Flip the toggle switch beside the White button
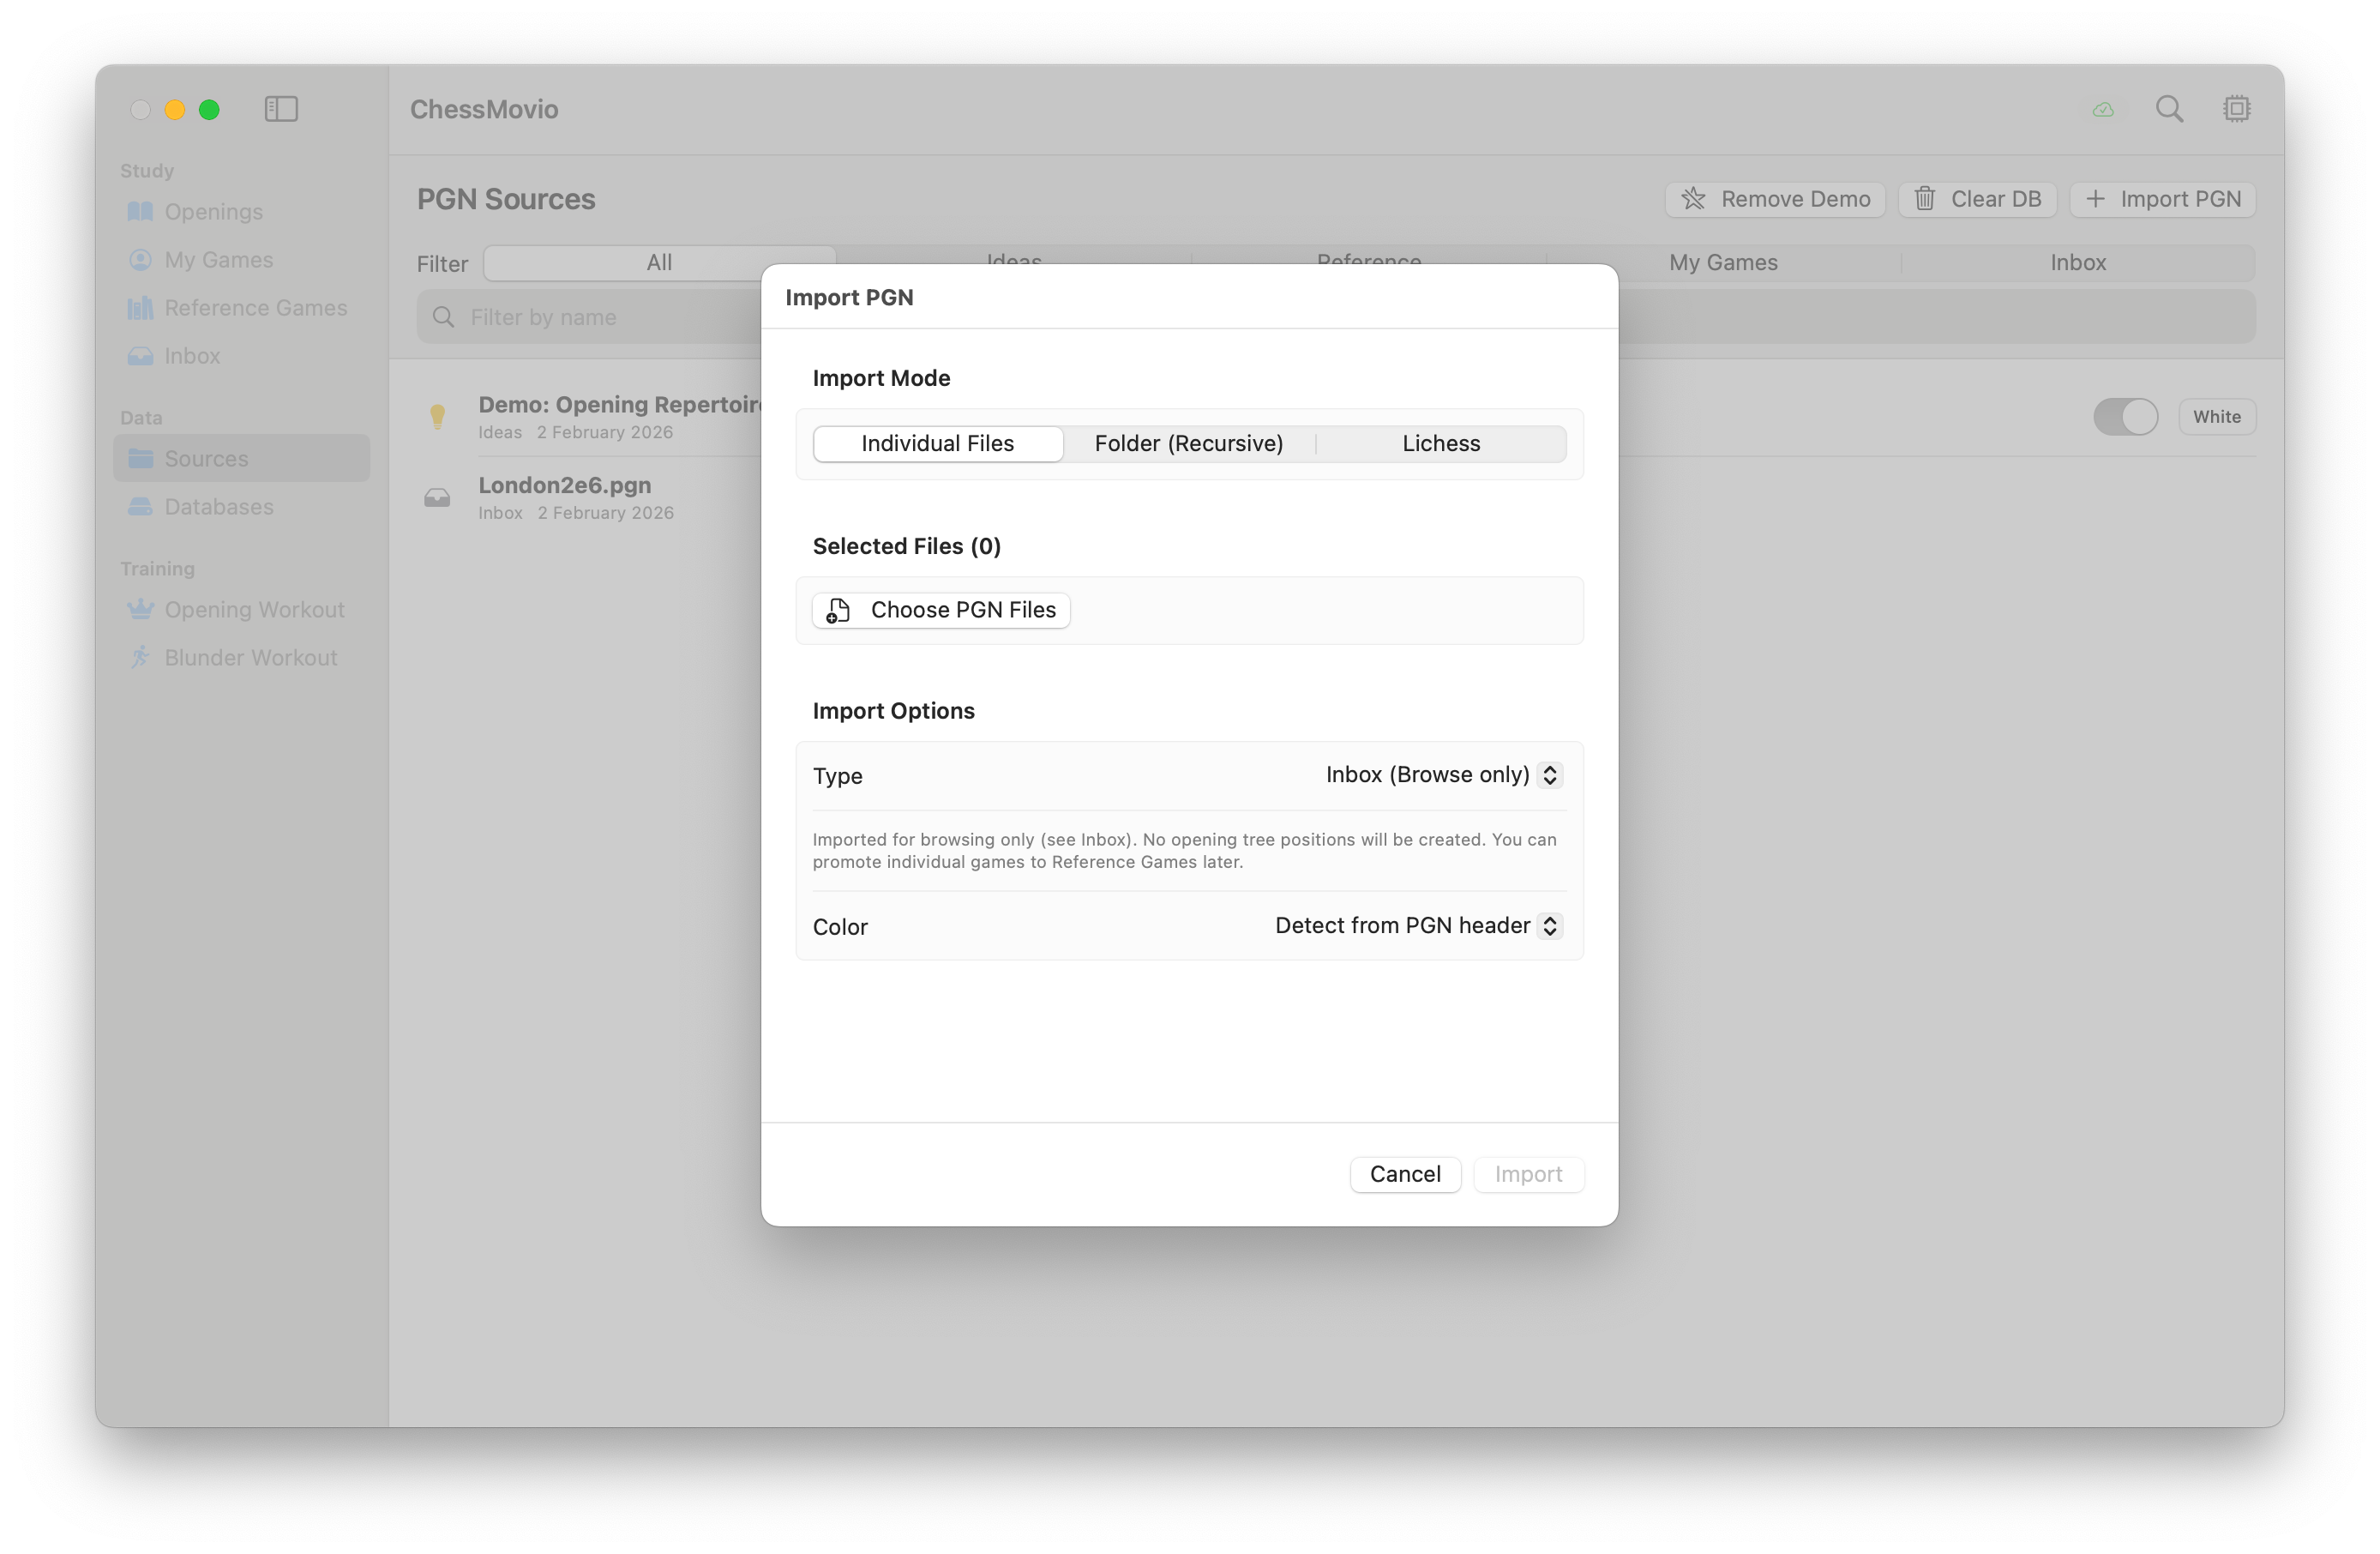 (x=2125, y=417)
